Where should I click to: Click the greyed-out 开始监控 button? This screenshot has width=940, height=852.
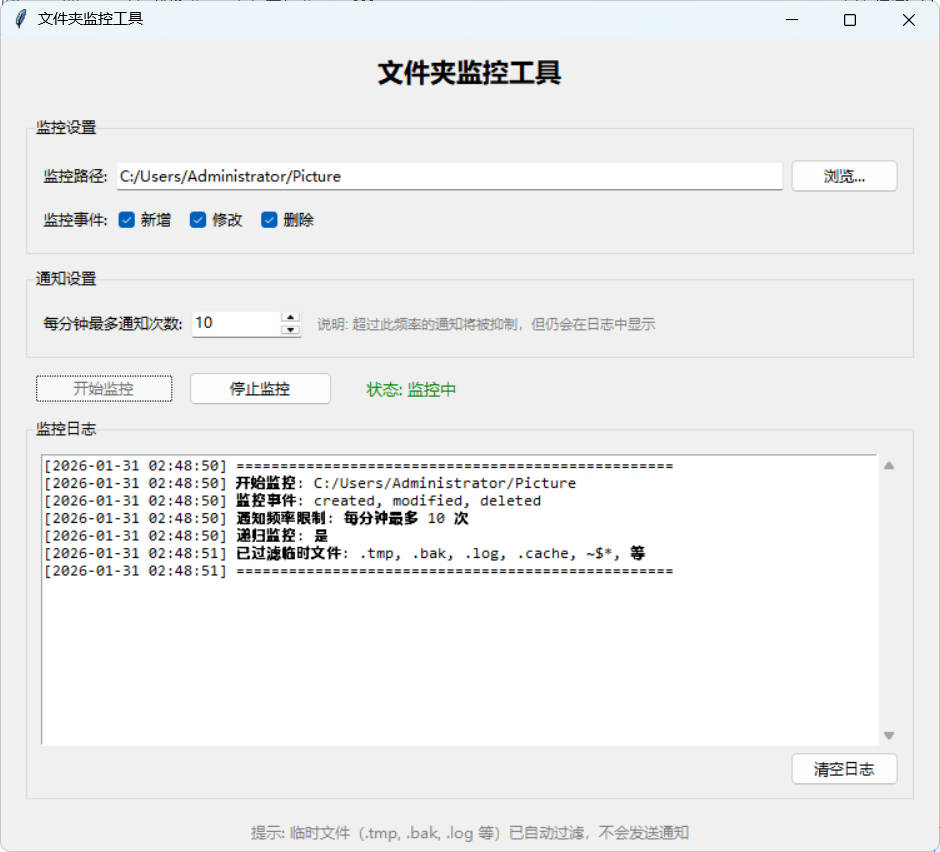[x=104, y=389]
